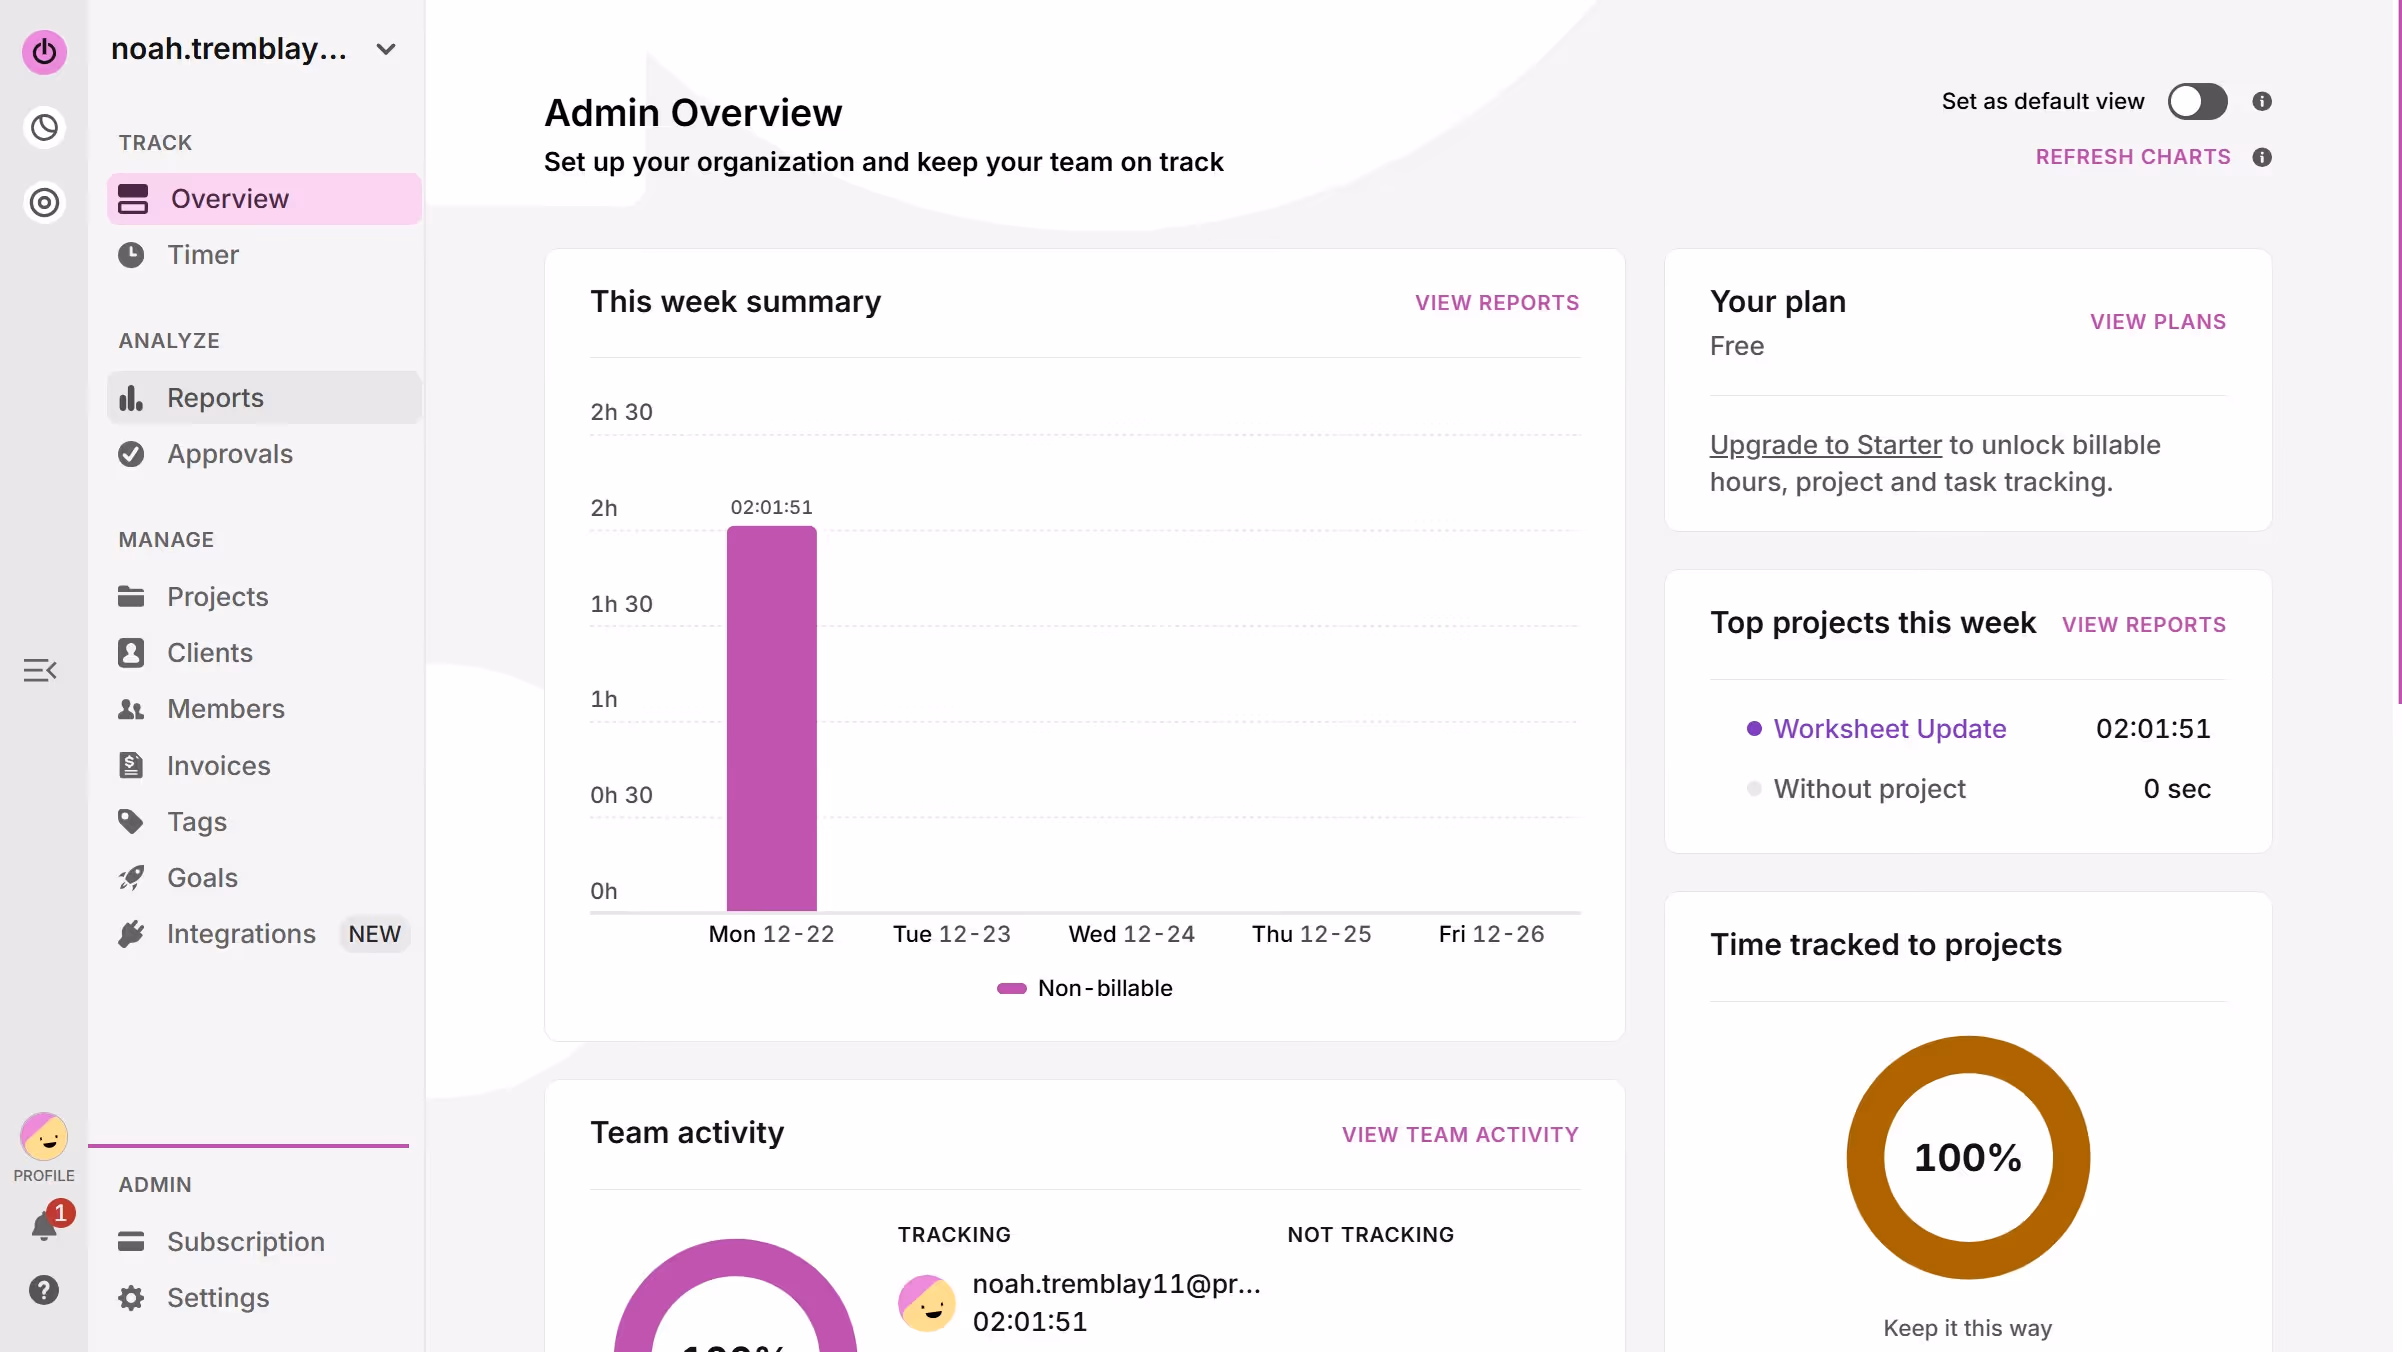The image size is (2402, 1352).
Task: Open Subscription admin item
Action: [x=264, y=1242]
